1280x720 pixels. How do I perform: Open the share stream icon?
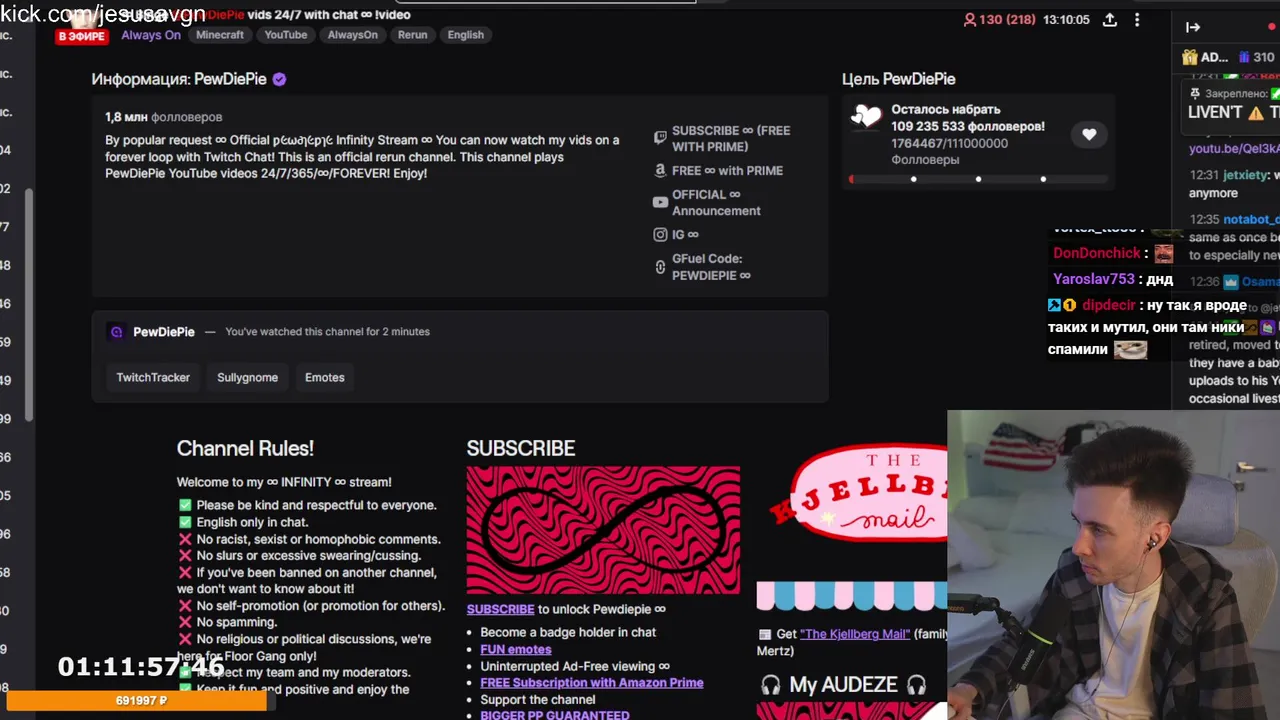point(1110,20)
